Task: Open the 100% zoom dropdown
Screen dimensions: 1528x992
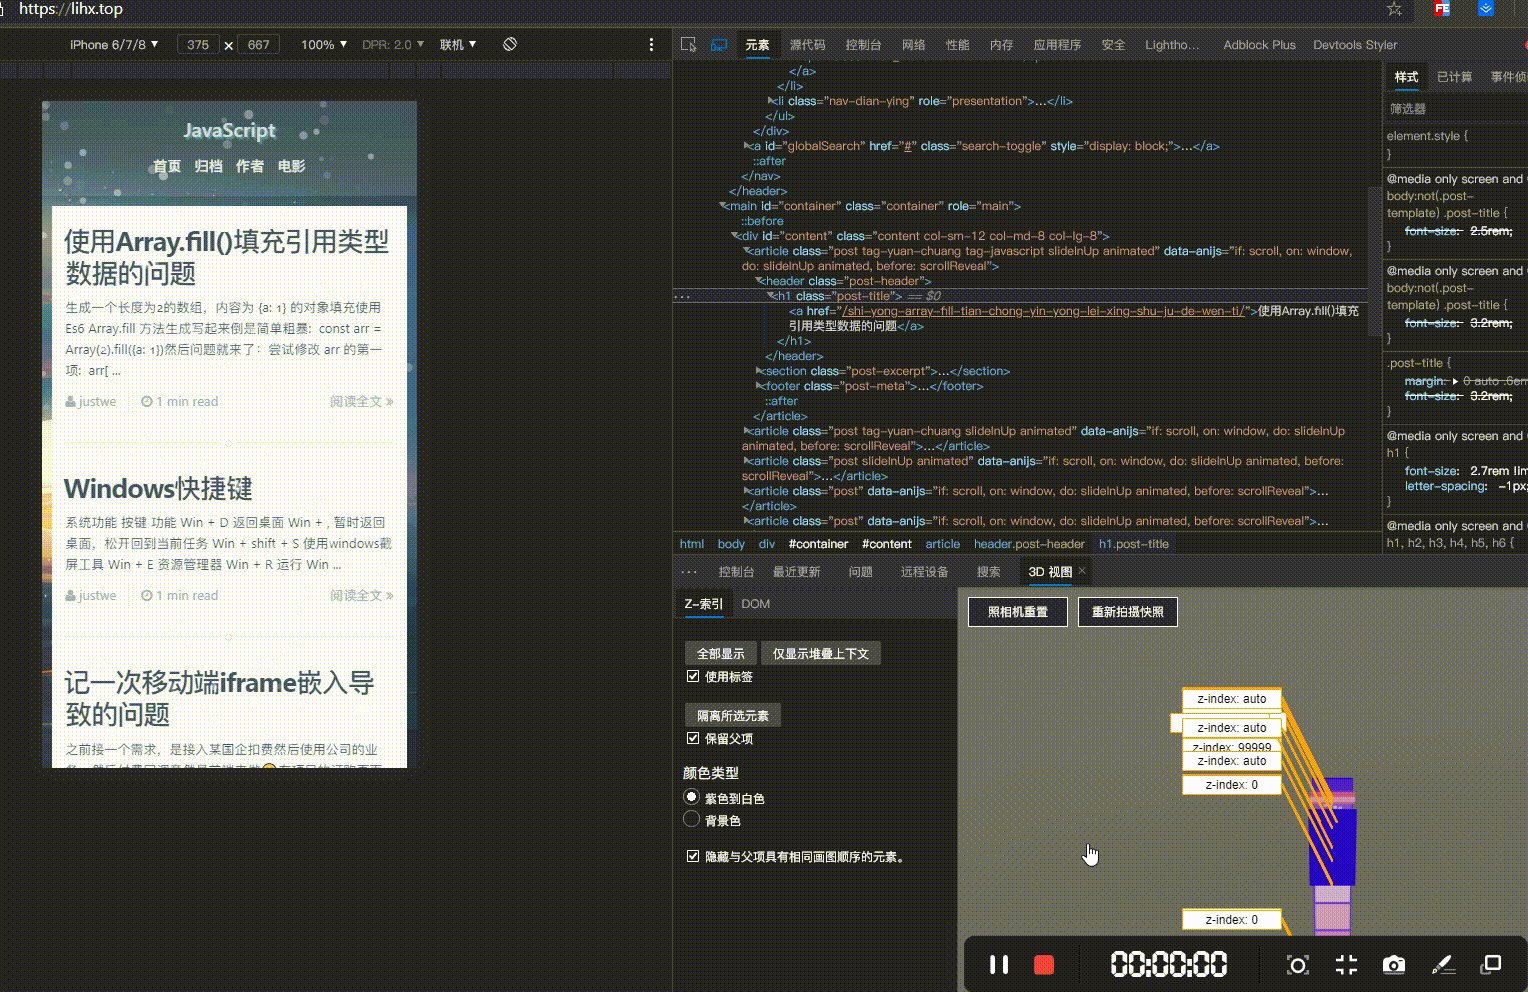Action: pos(324,45)
